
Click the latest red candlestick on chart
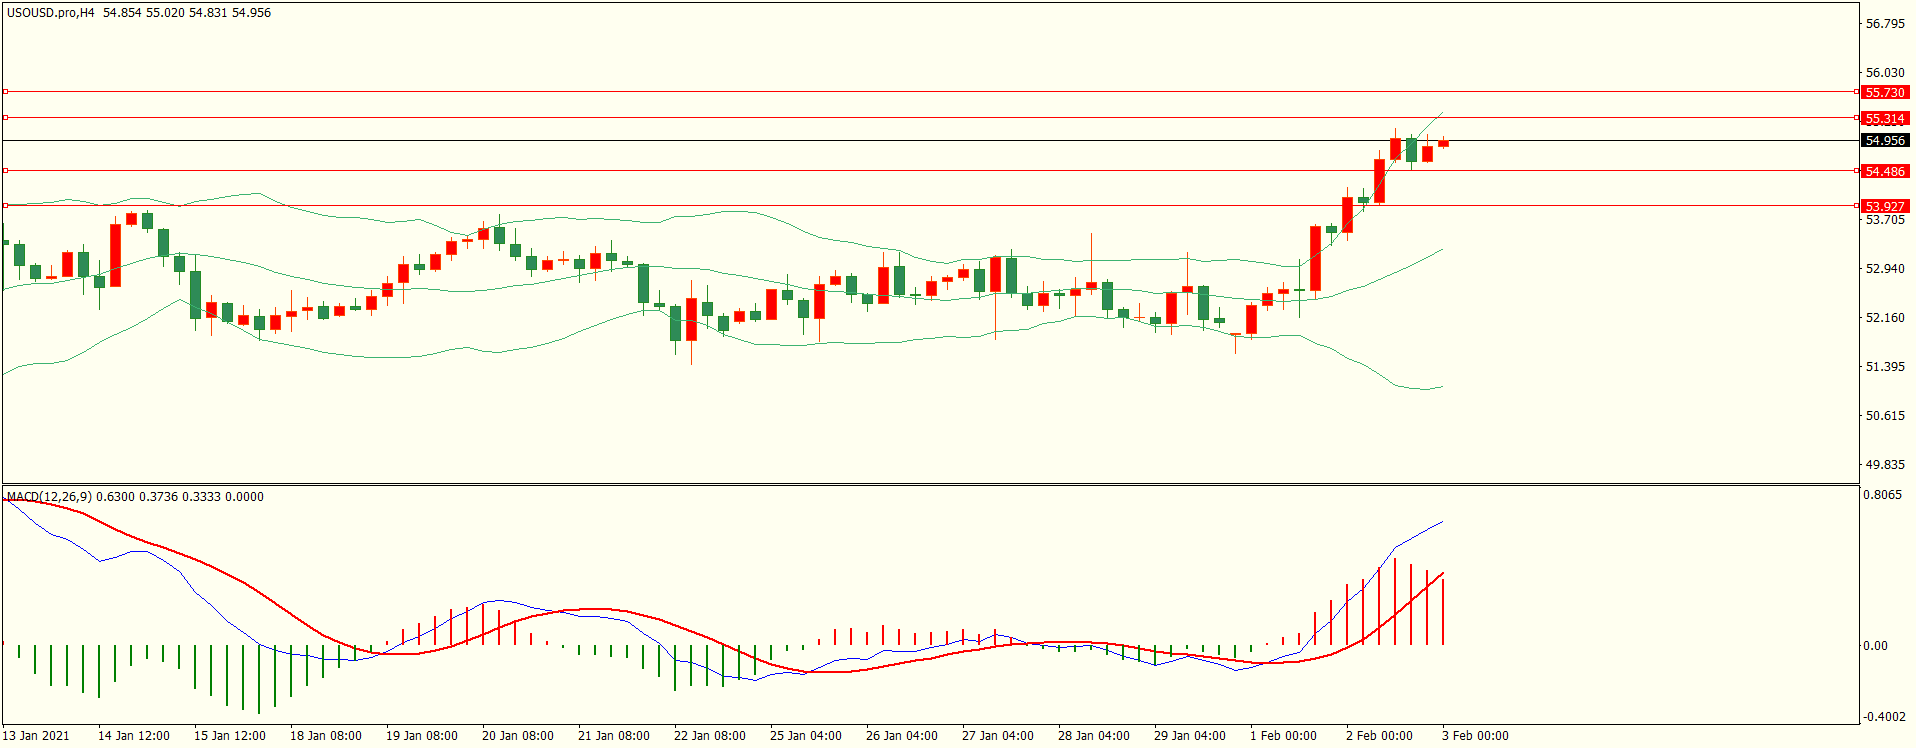click(x=1443, y=143)
